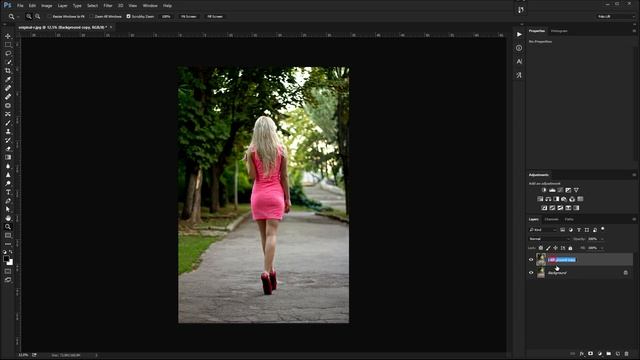Open the Opacity slider arrow

click(602, 239)
